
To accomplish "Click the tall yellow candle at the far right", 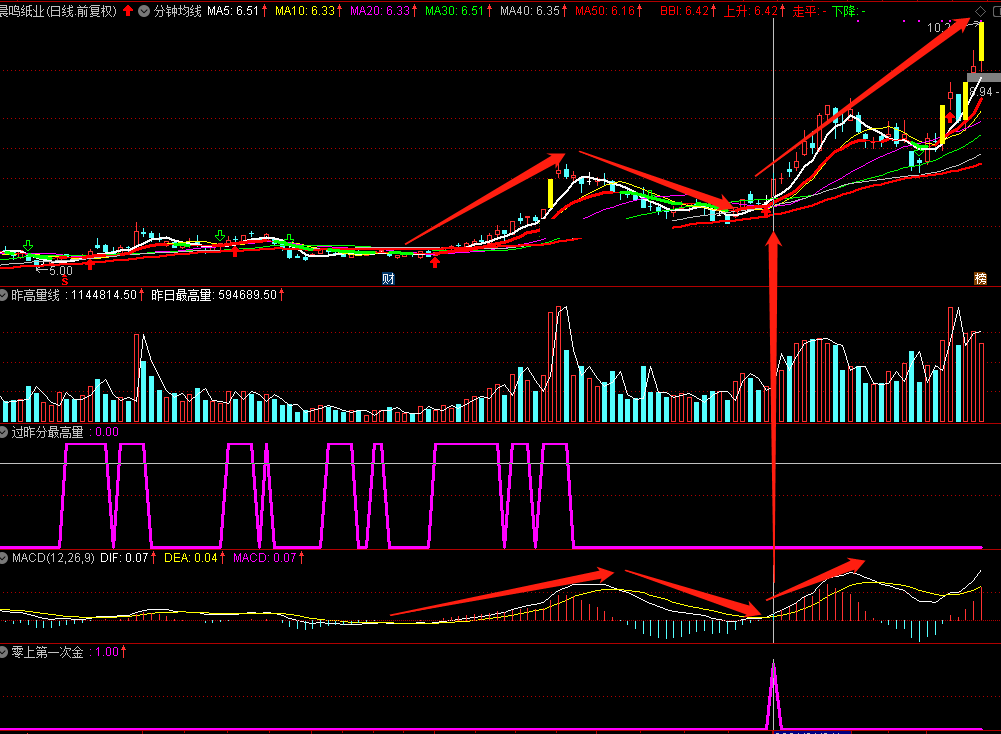I will point(981,41).
